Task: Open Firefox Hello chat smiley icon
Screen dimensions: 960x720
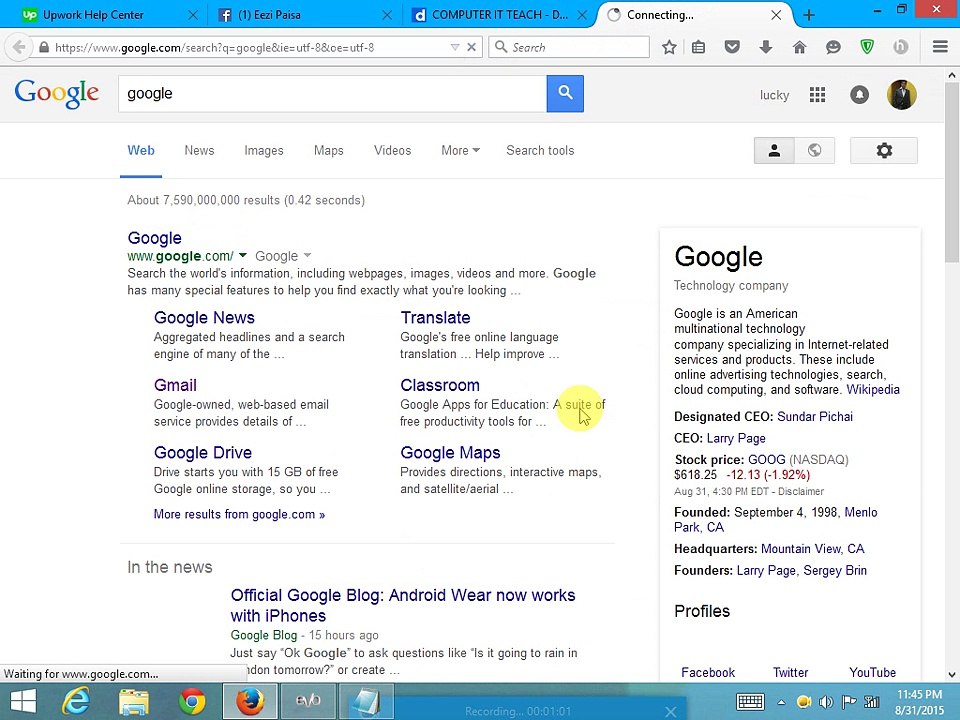Action: (833, 47)
